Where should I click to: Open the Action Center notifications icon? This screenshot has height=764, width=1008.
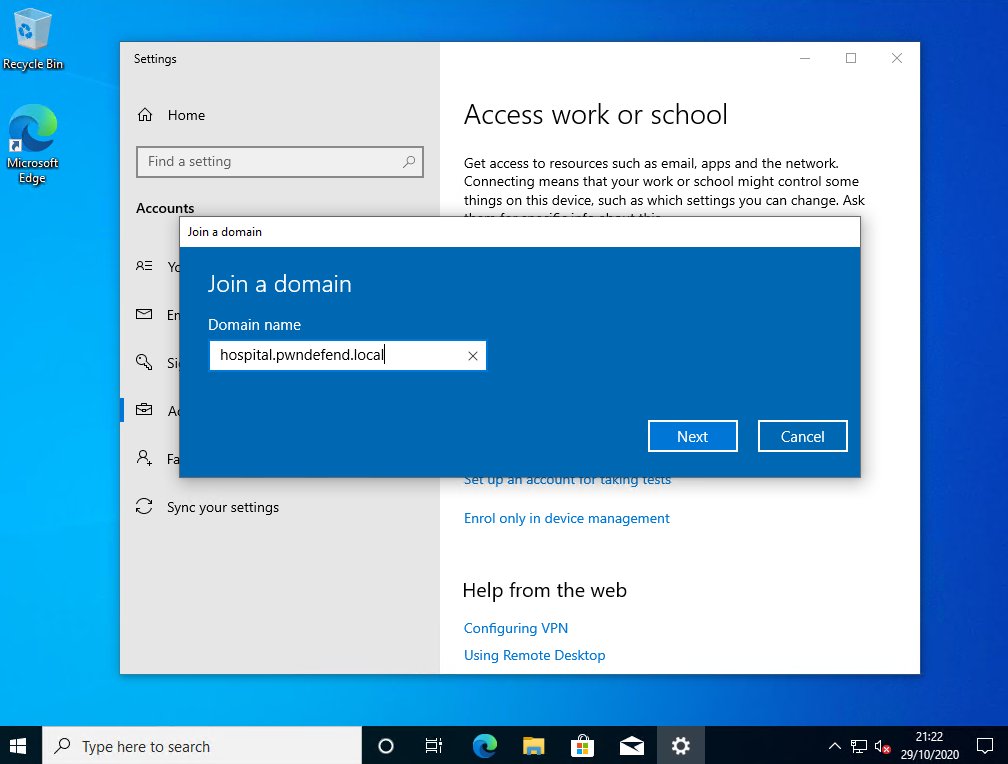pyautogui.click(x=984, y=745)
